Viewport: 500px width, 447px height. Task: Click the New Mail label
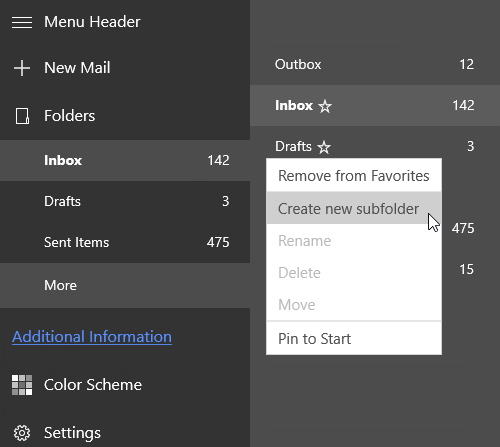[x=77, y=68]
